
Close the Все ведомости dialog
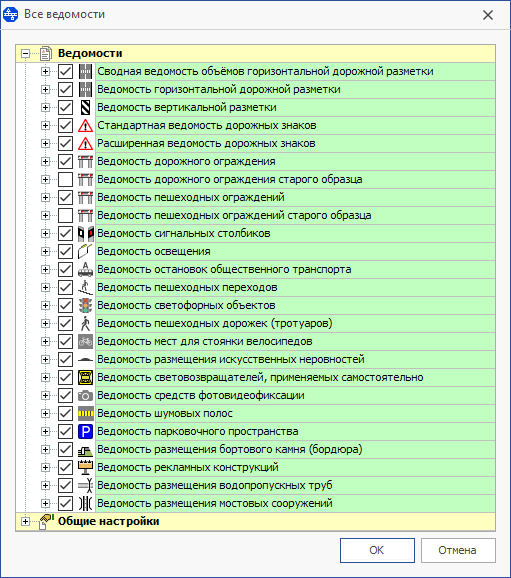[488, 15]
